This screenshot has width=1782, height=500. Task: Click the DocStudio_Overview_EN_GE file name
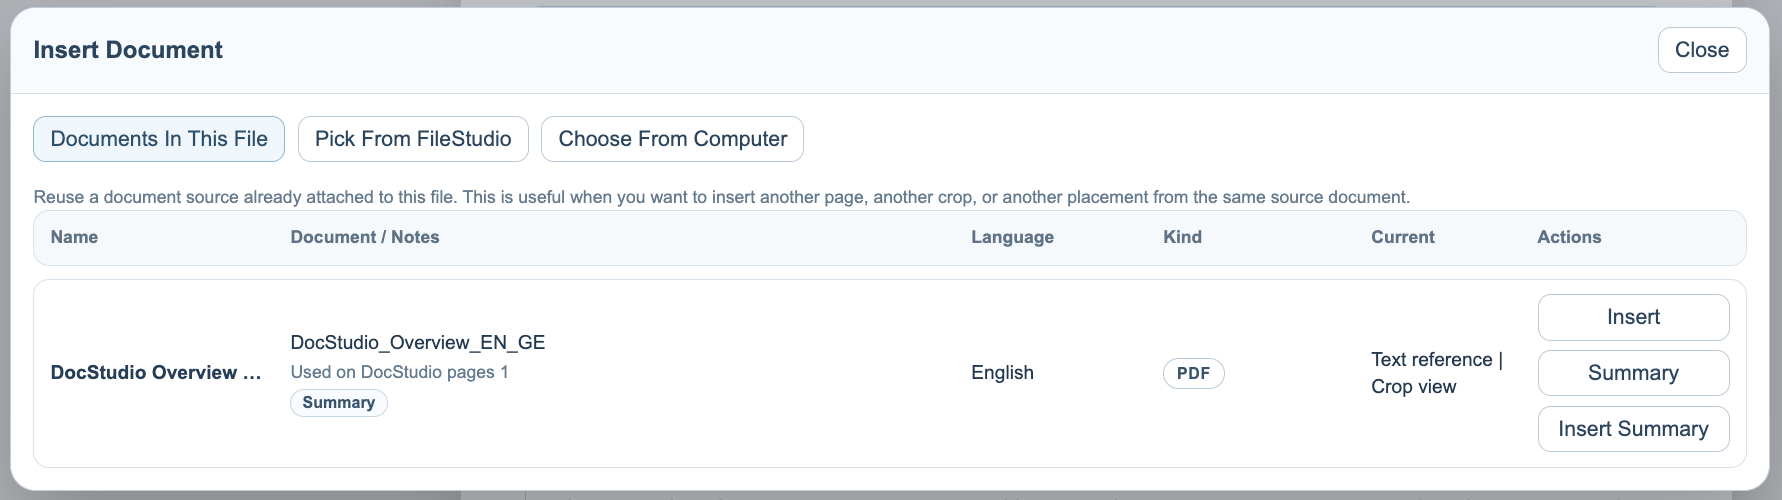tap(418, 342)
